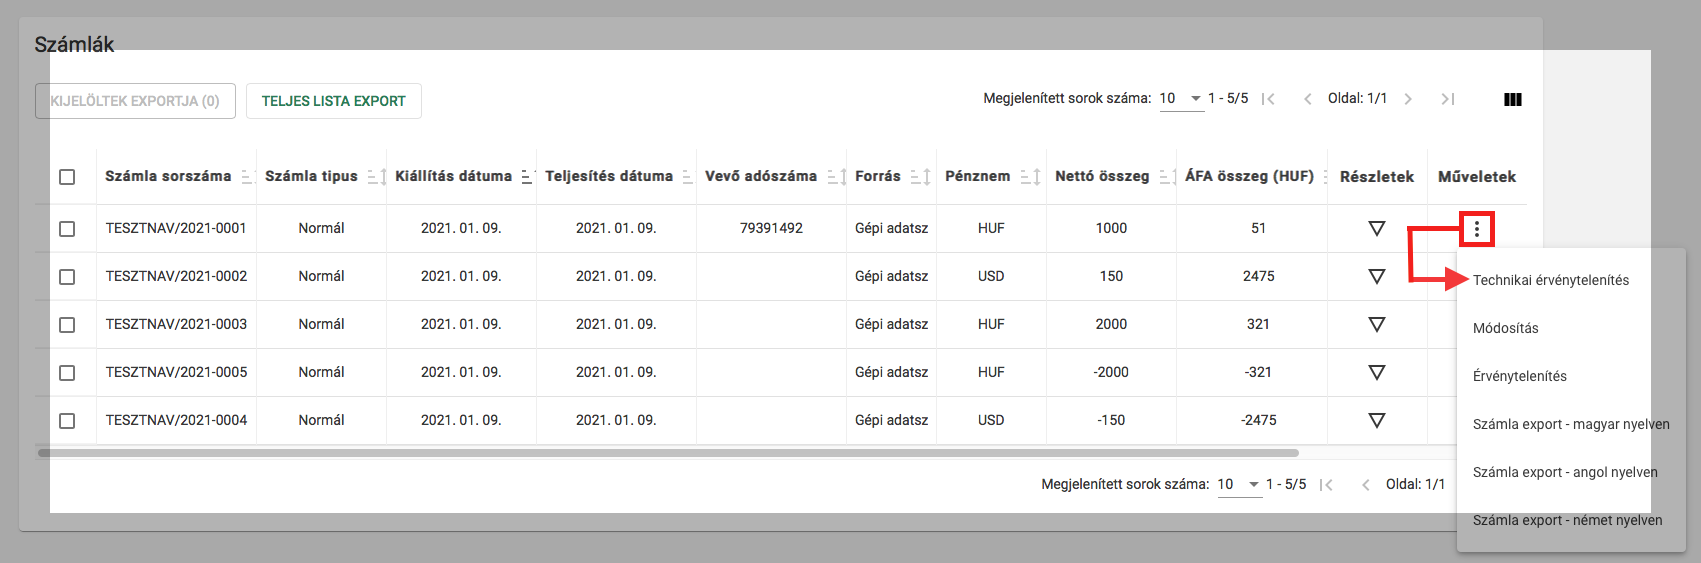The image size is (1701, 563).
Task: Tick the checkbox for invoice TESZTNAV/2021-0002
Action: pos(67,277)
